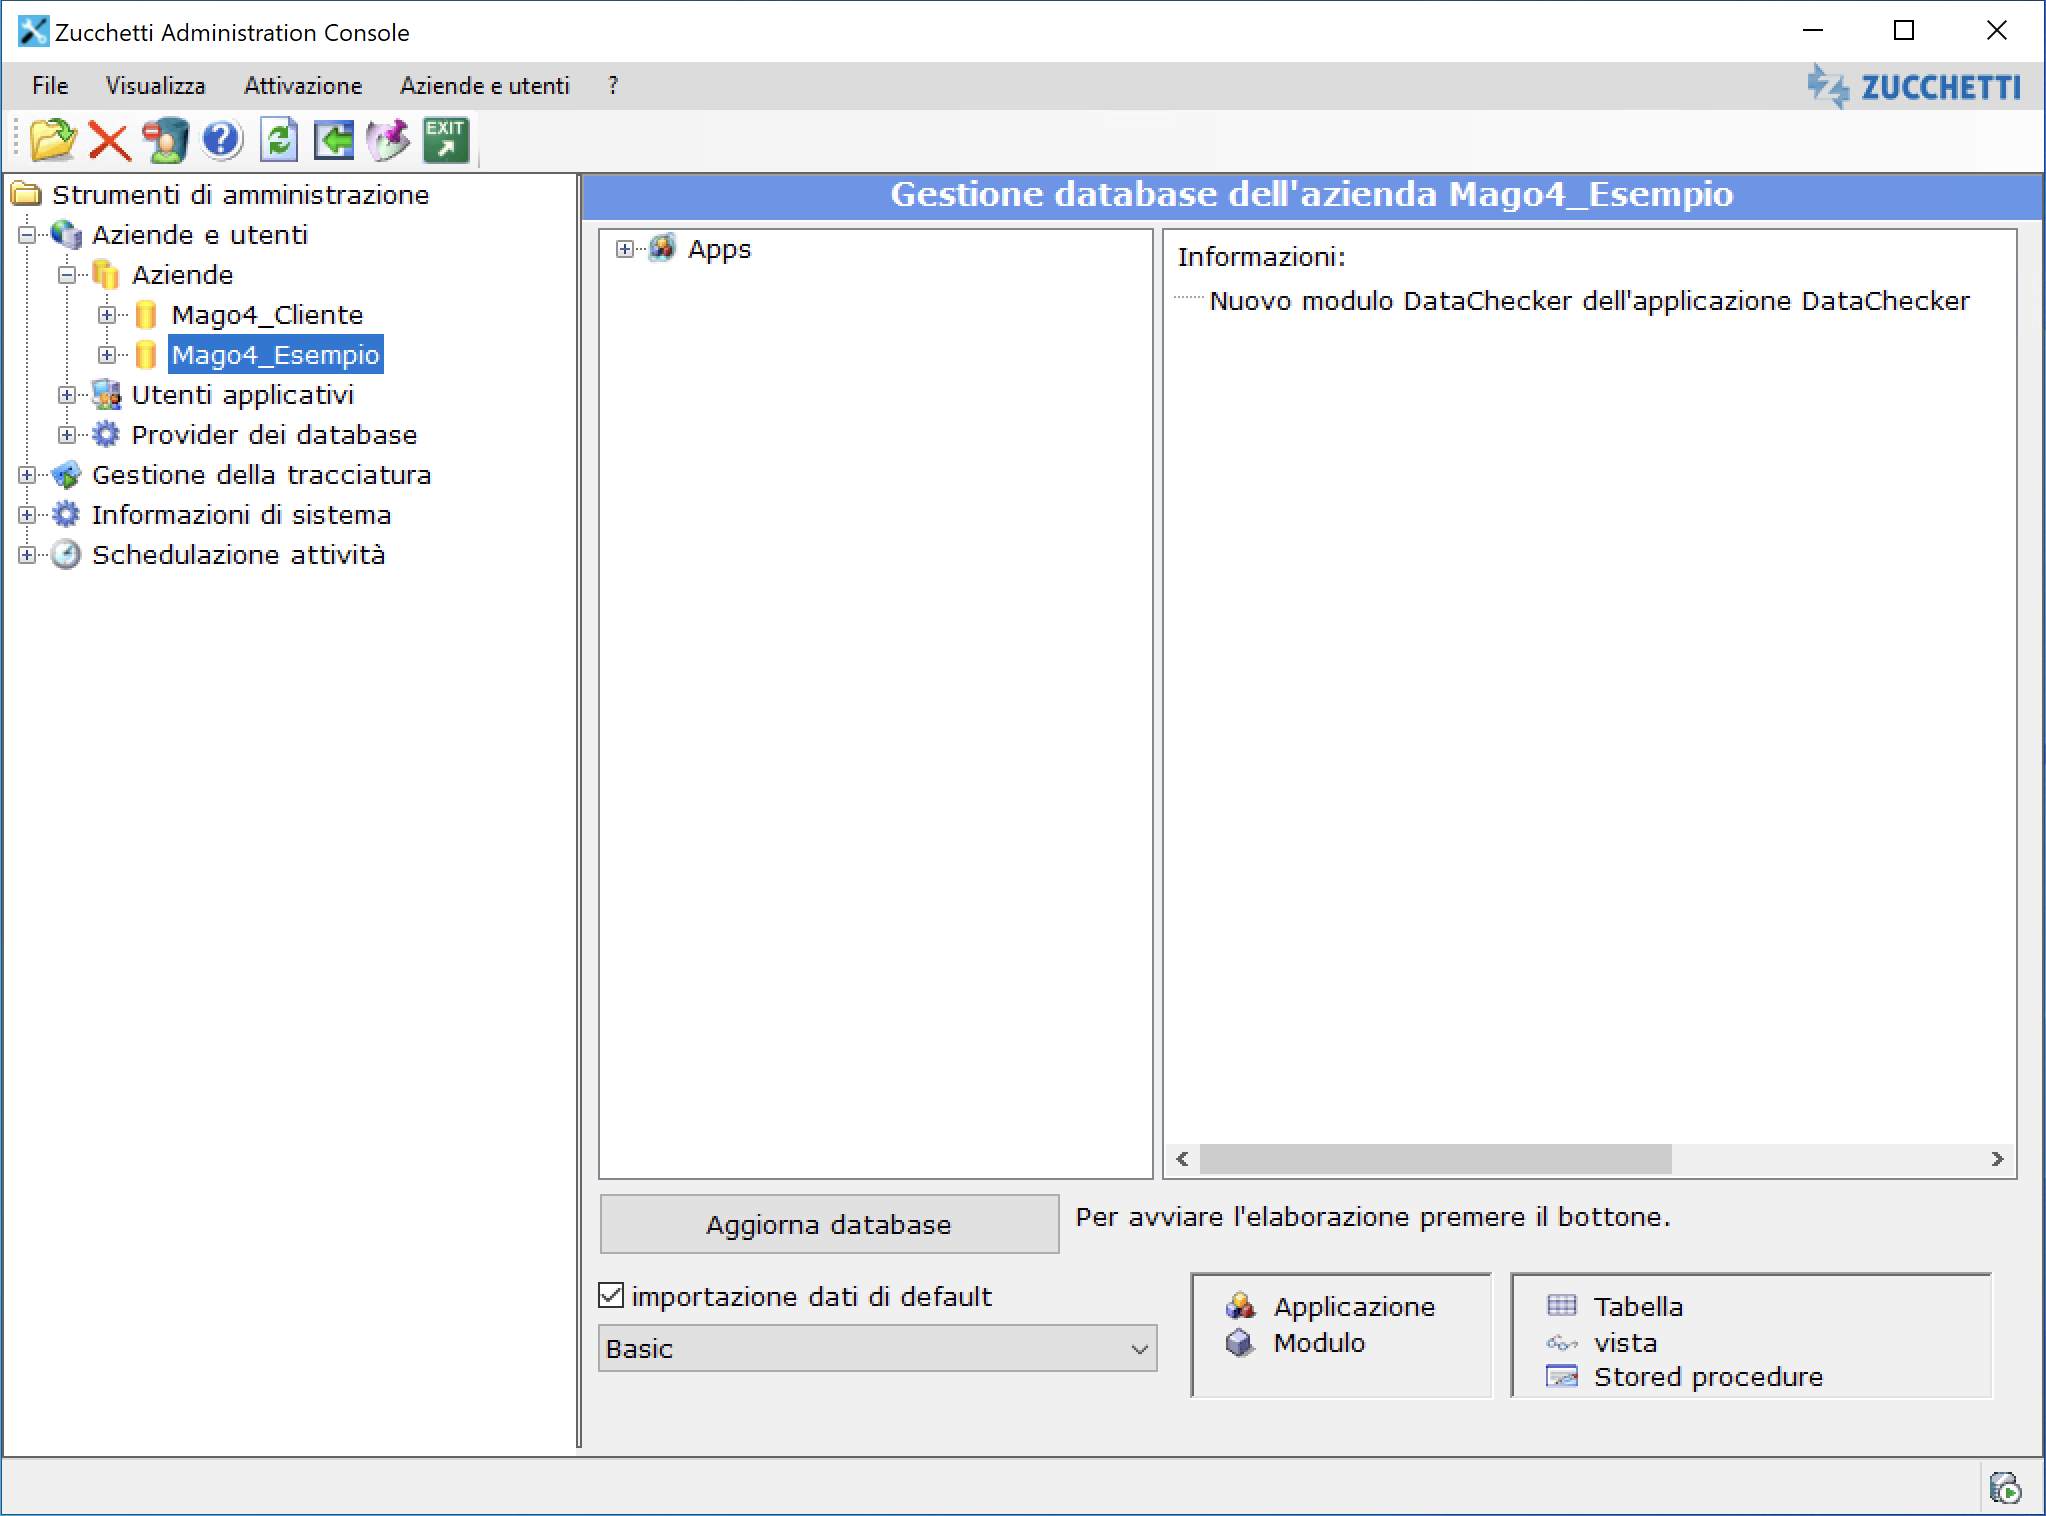The image size is (2046, 1516).
Task: Select Informazioni di sistema label
Action: coord(242,515)
